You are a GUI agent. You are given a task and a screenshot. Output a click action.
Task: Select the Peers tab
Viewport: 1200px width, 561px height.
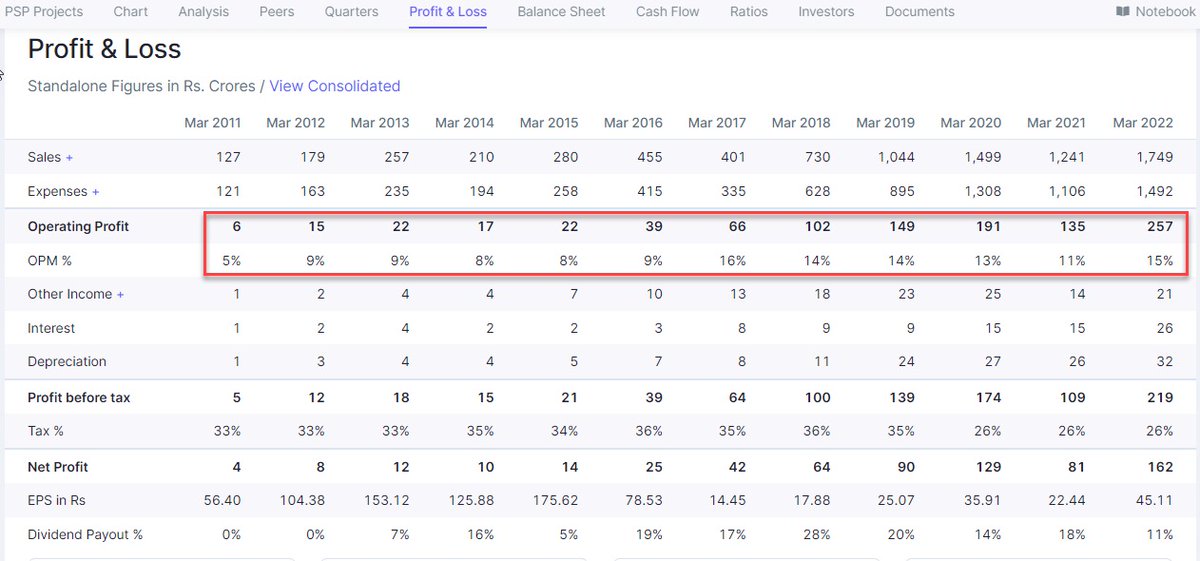277,12
